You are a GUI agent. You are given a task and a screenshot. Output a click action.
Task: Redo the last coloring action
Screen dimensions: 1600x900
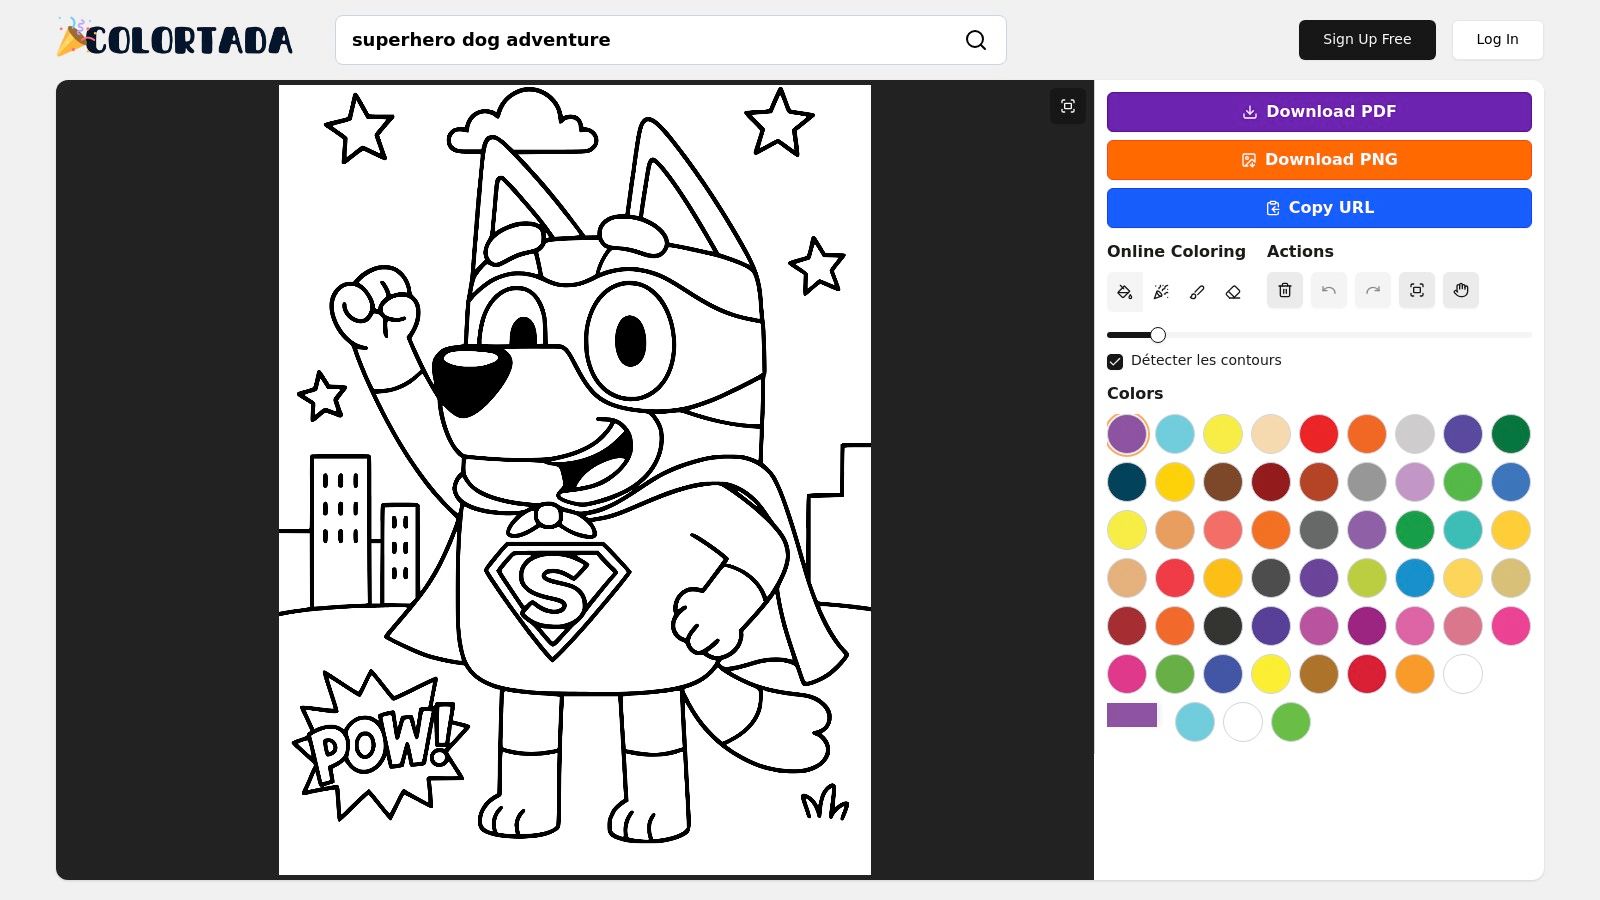click(x=1373, y=290)
